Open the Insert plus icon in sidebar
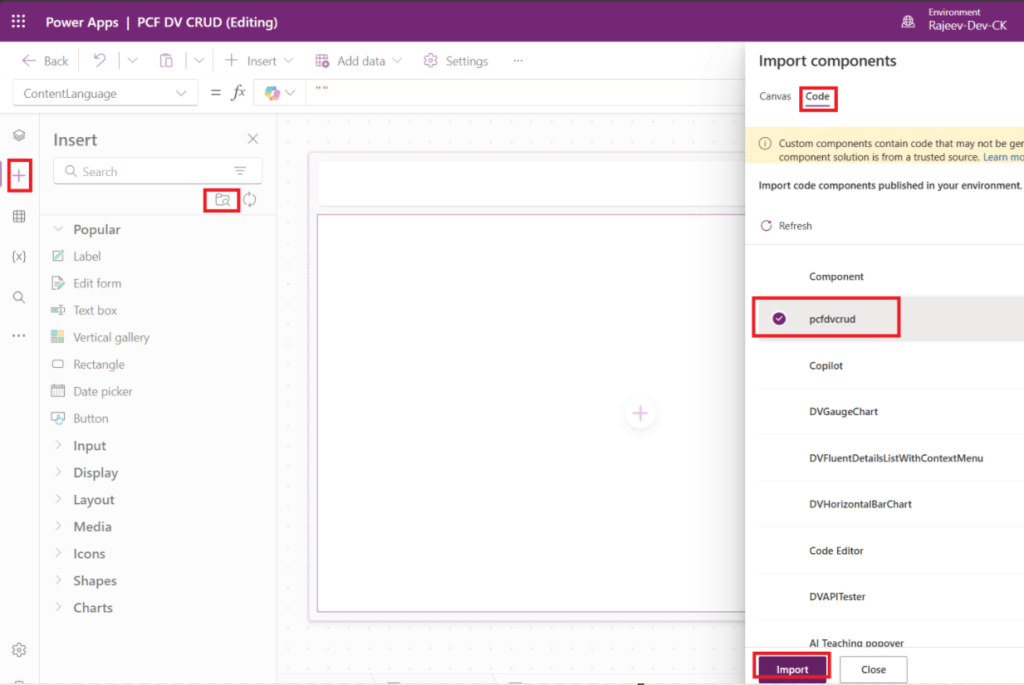Viewport: 1024px width, 685px height. point(19,176)
